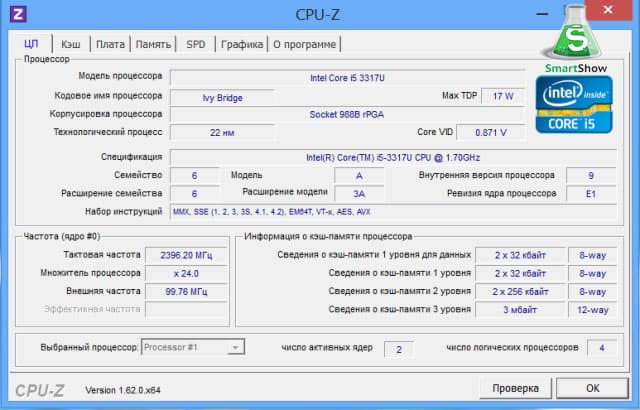Click the Внутренняя версия процессора value 9

(591, 175)
